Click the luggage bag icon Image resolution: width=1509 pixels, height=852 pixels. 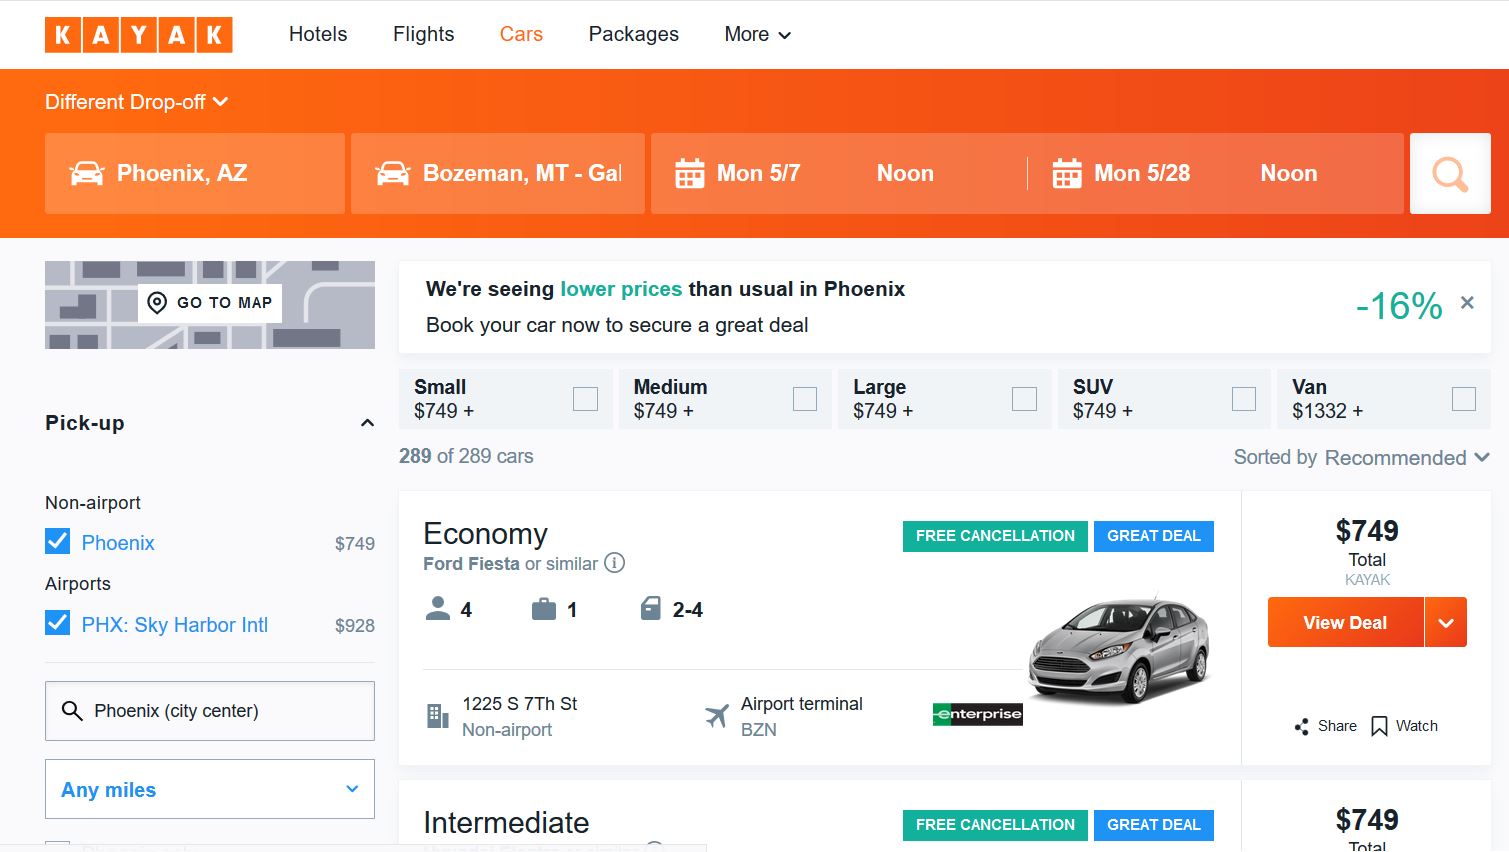pyautogui.click(x=544, y=609)
